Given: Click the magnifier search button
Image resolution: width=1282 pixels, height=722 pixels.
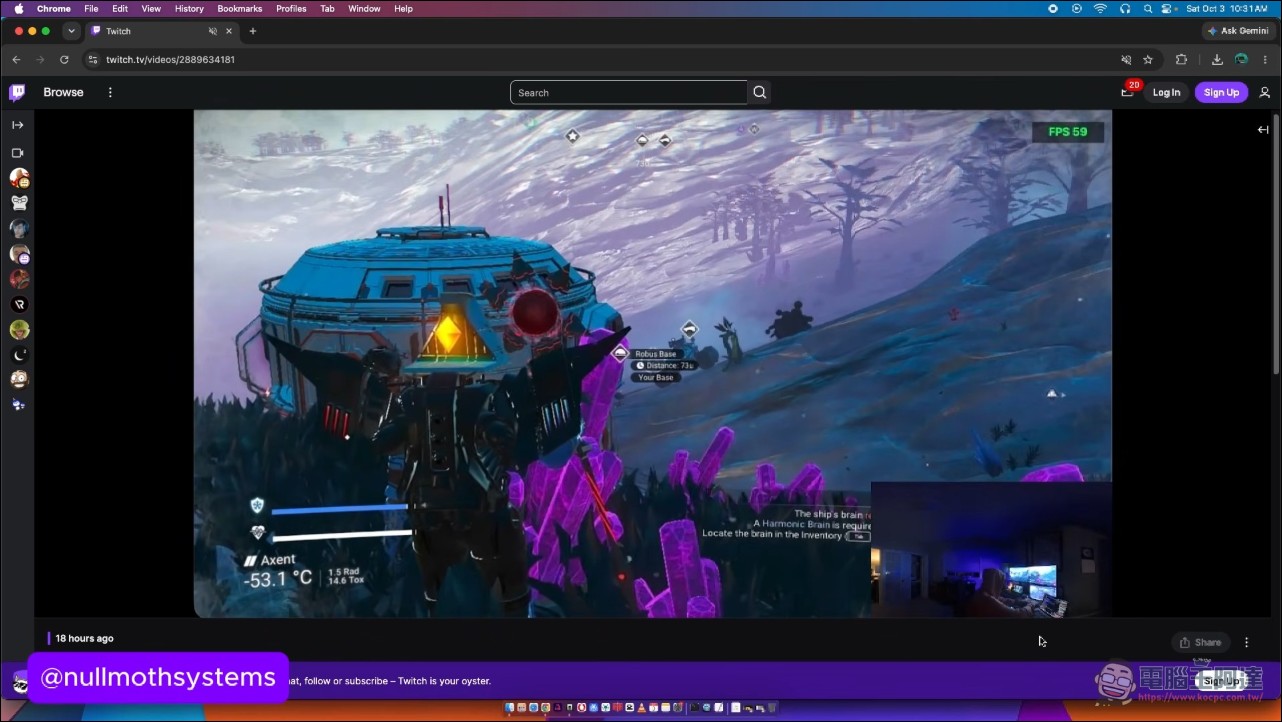Looking at the screenshot, I should point(760,93).
